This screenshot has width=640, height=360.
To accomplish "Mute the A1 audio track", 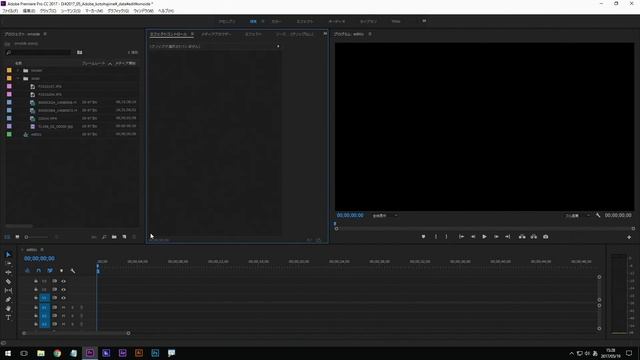I will (63, 307).
